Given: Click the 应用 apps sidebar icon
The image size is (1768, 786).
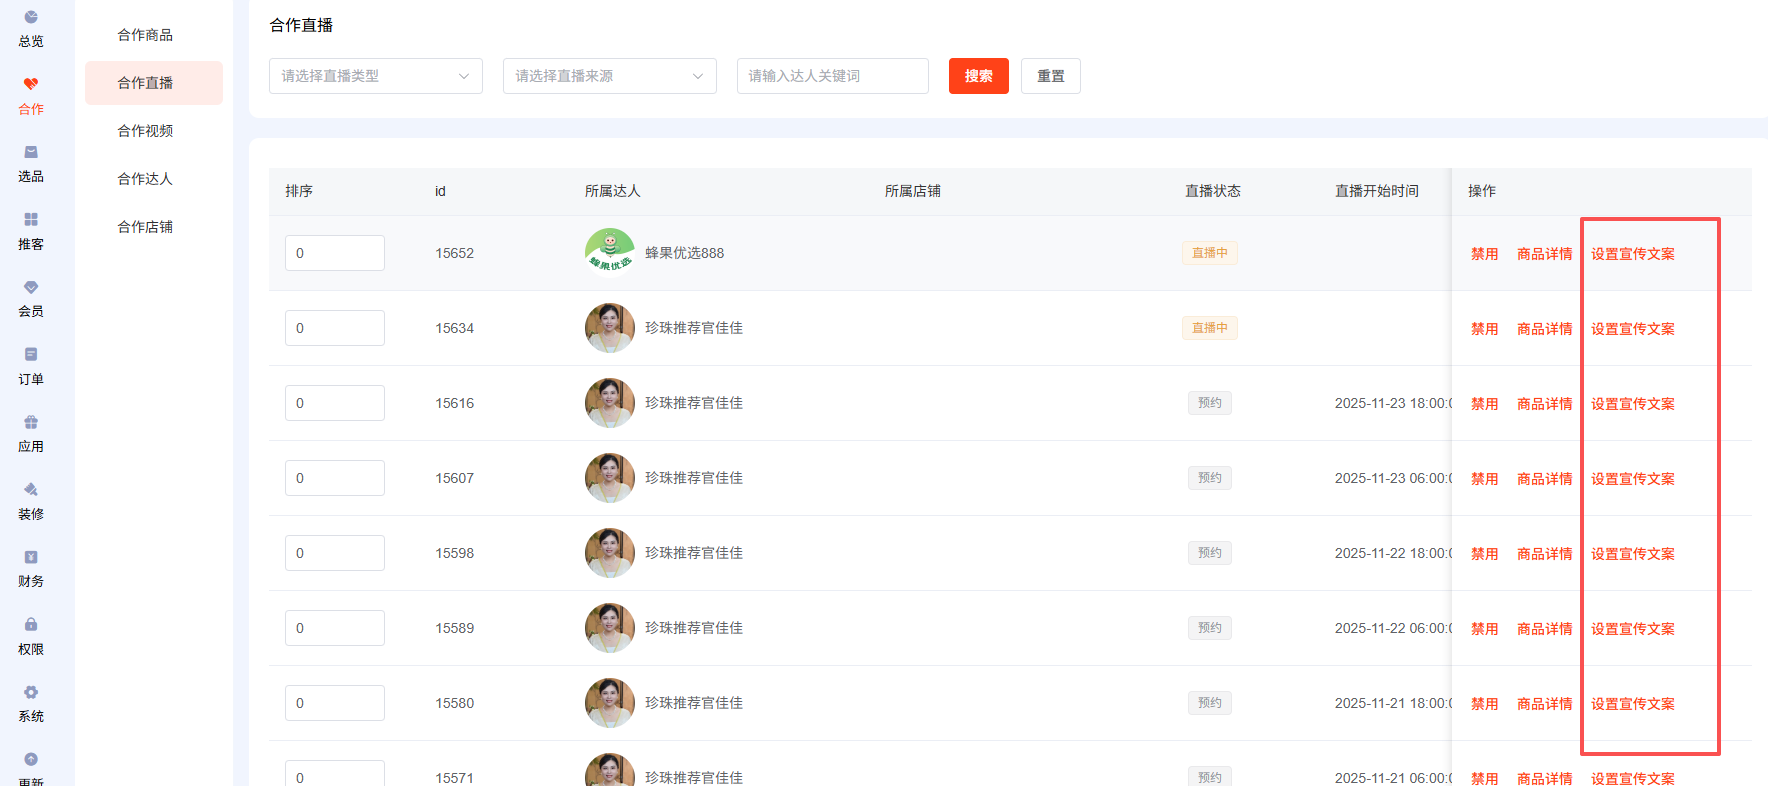Looking at the screenshot, I should click(31, 423).
